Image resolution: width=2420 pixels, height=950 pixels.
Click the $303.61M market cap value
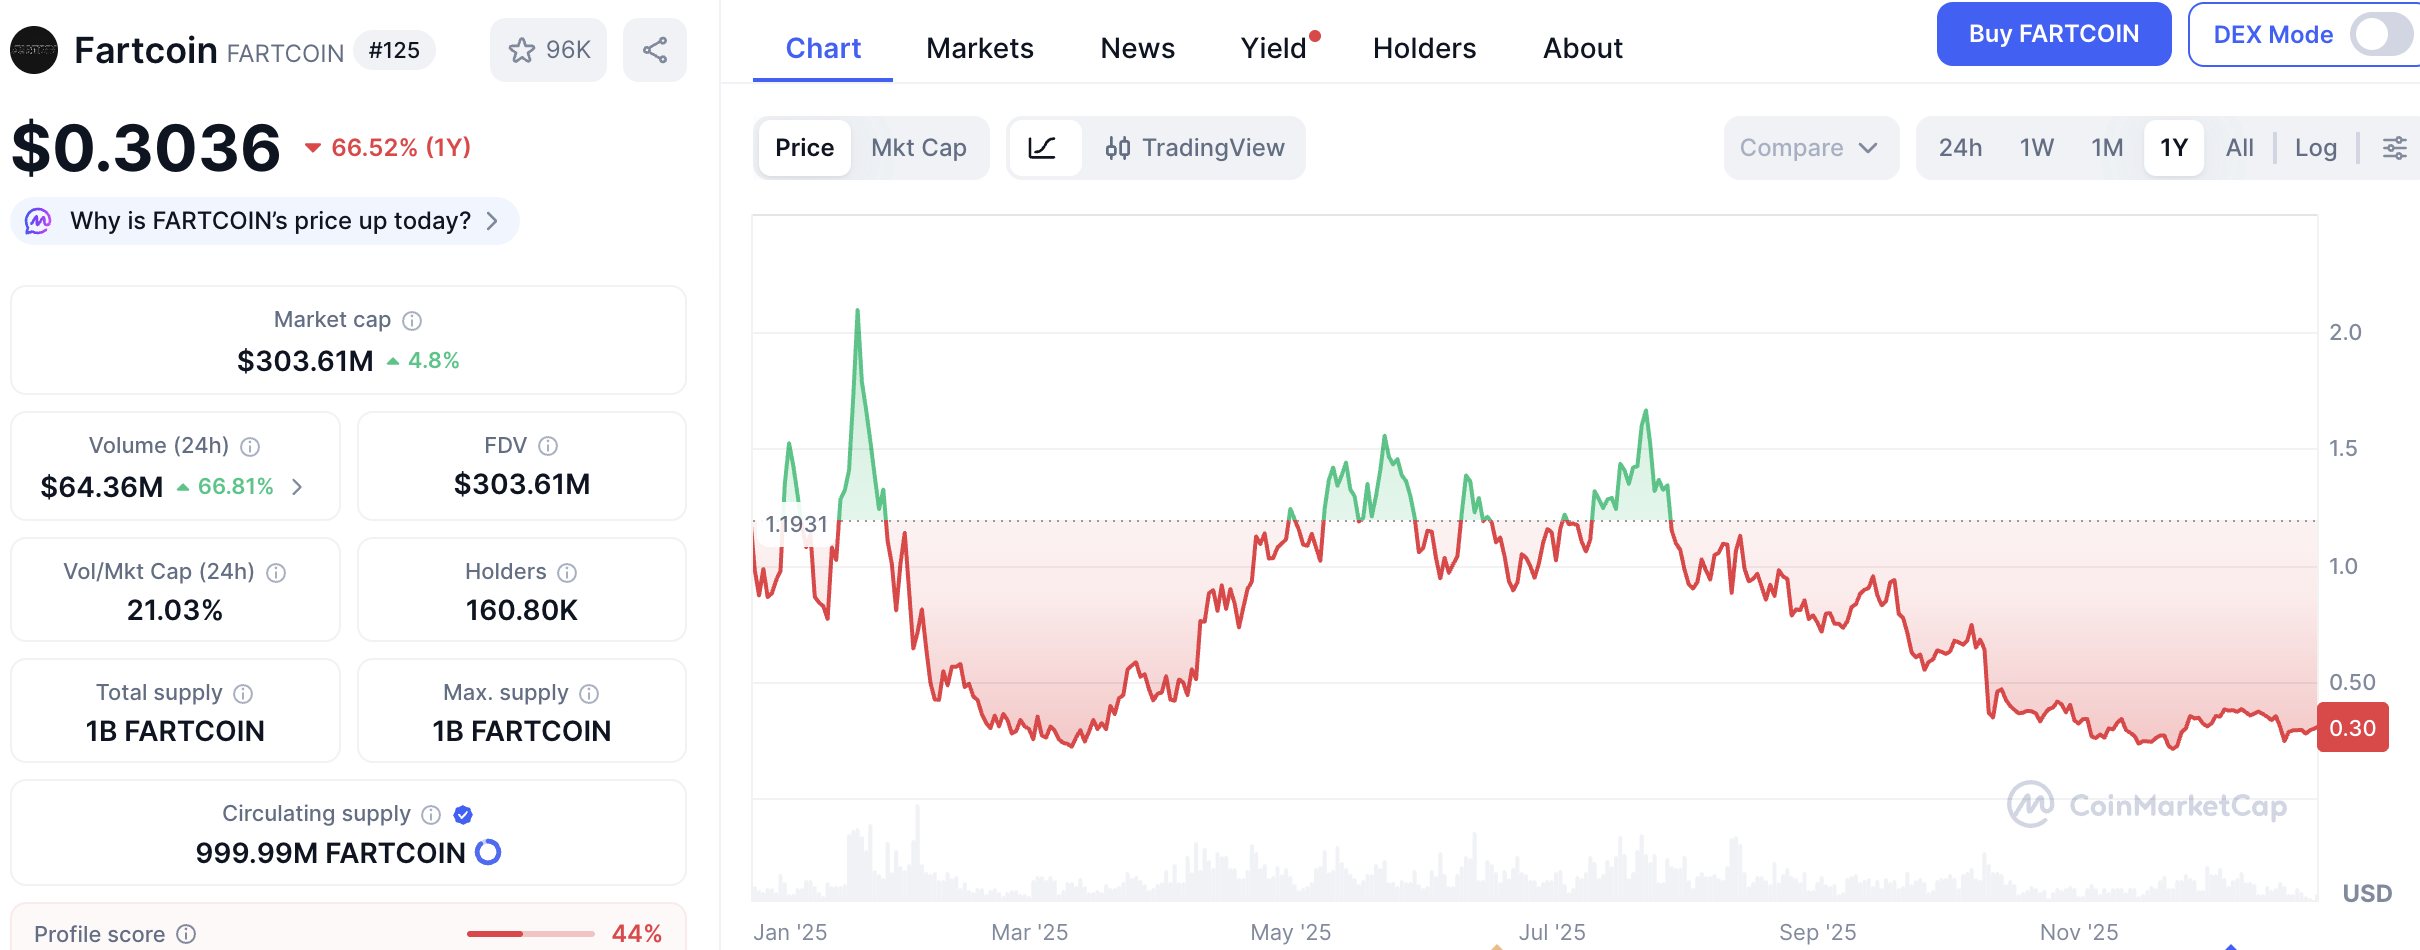click(x=305, y=361)
